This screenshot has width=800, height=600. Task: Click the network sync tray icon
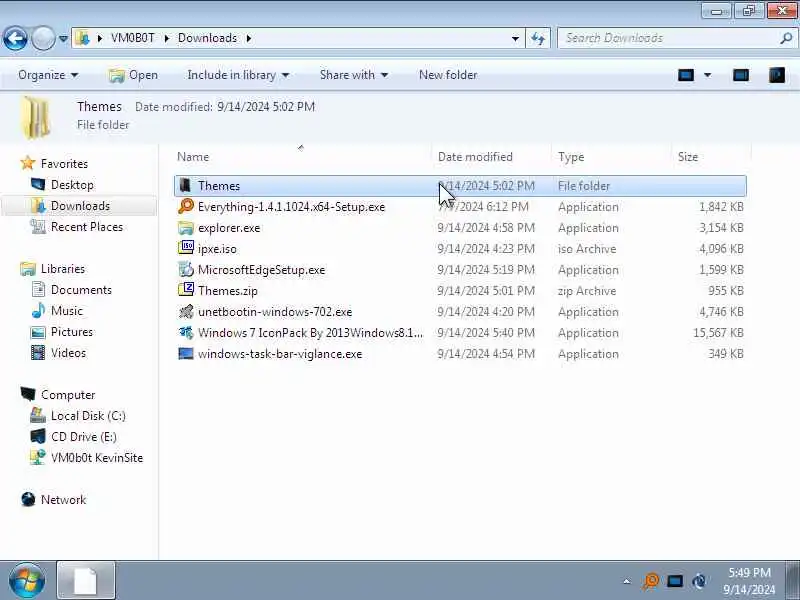click(x=699, y=581)
